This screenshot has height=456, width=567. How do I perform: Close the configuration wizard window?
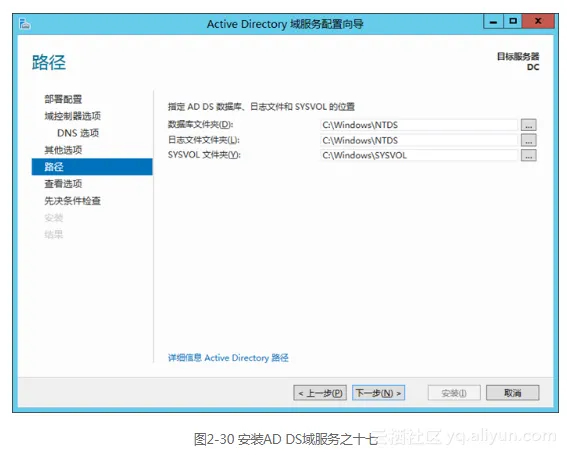(x=538, y=21)
